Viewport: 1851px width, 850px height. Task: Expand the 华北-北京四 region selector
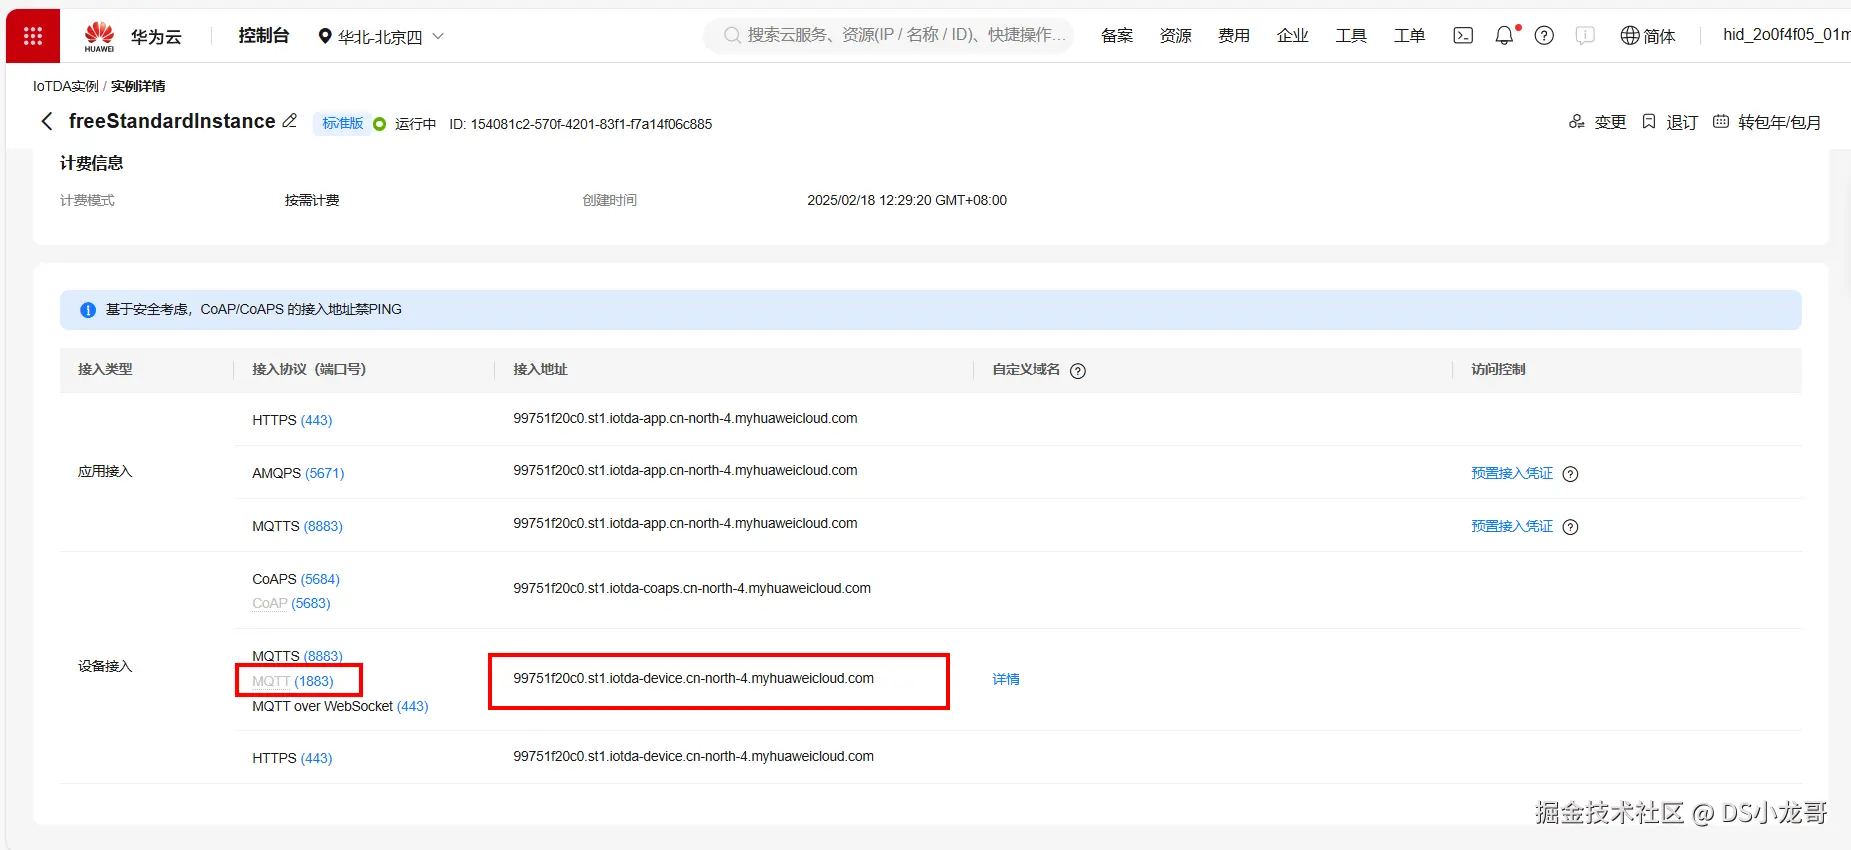(380, 37)
